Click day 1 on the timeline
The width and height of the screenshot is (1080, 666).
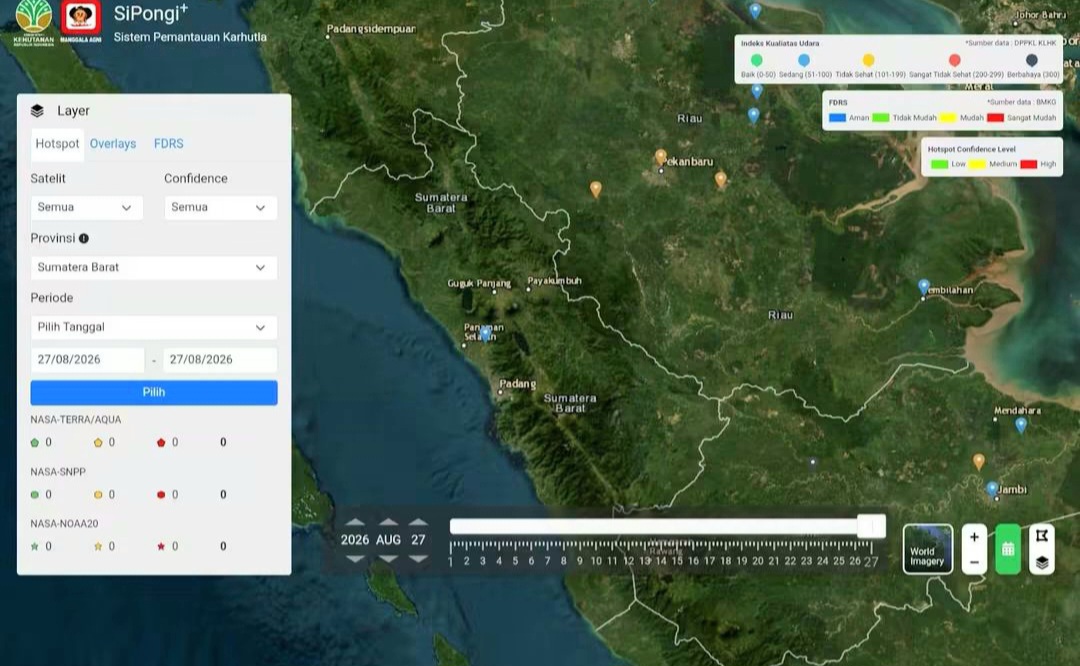450,561
